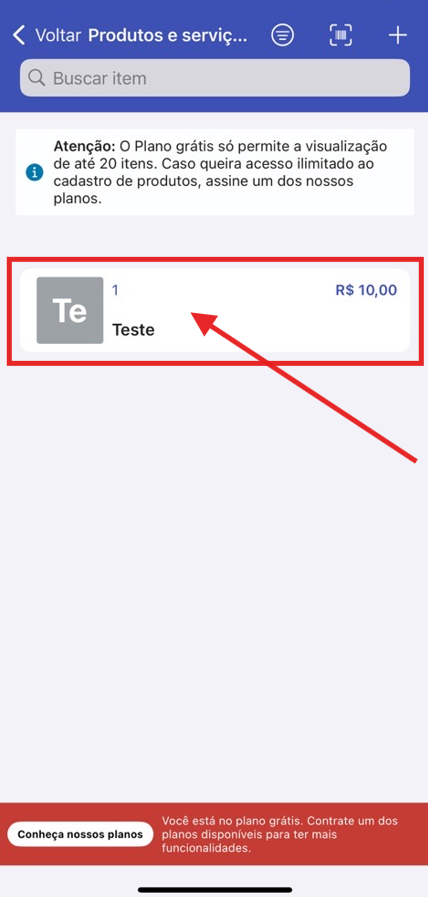The image size is (428, 897).
Task: Click the 'Voltar' back label
Action: [x=59, y=35]
